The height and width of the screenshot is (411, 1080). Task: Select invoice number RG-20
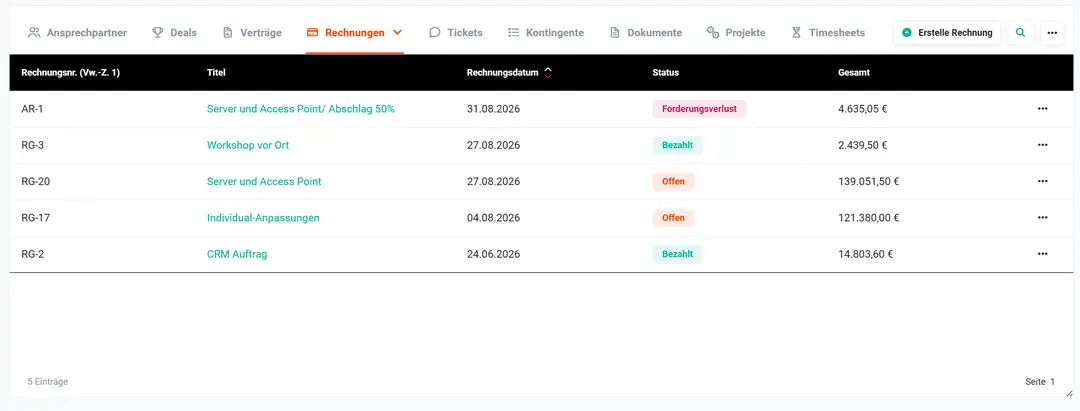click(36, 182)
